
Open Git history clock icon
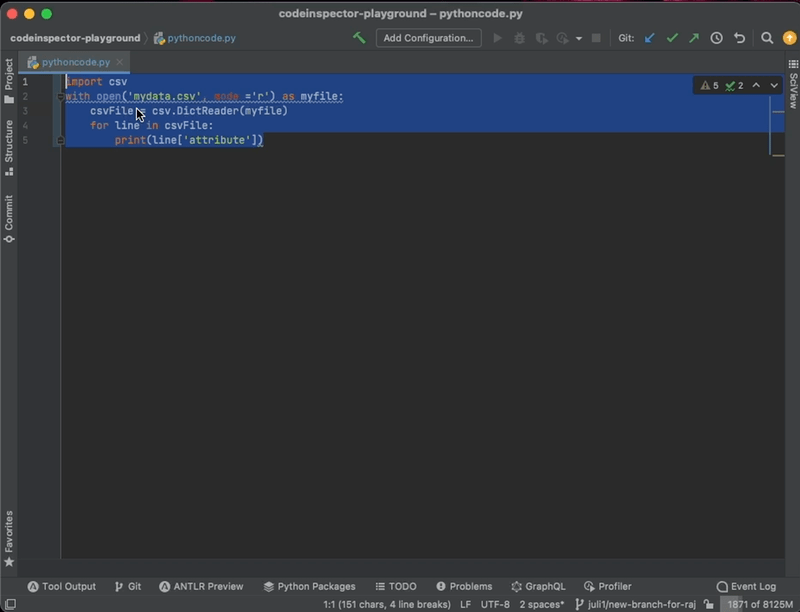pos(716,38)
